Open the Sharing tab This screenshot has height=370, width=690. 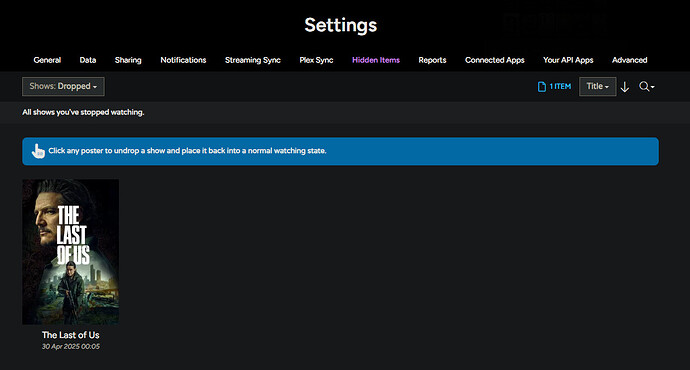128,60
